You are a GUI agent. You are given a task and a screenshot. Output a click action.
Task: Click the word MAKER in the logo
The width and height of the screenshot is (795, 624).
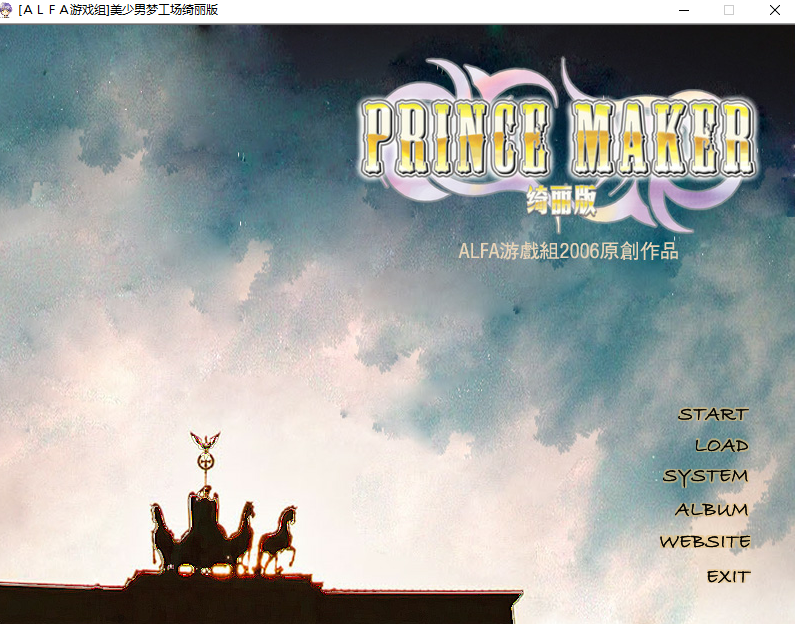(x=662, y=138)
